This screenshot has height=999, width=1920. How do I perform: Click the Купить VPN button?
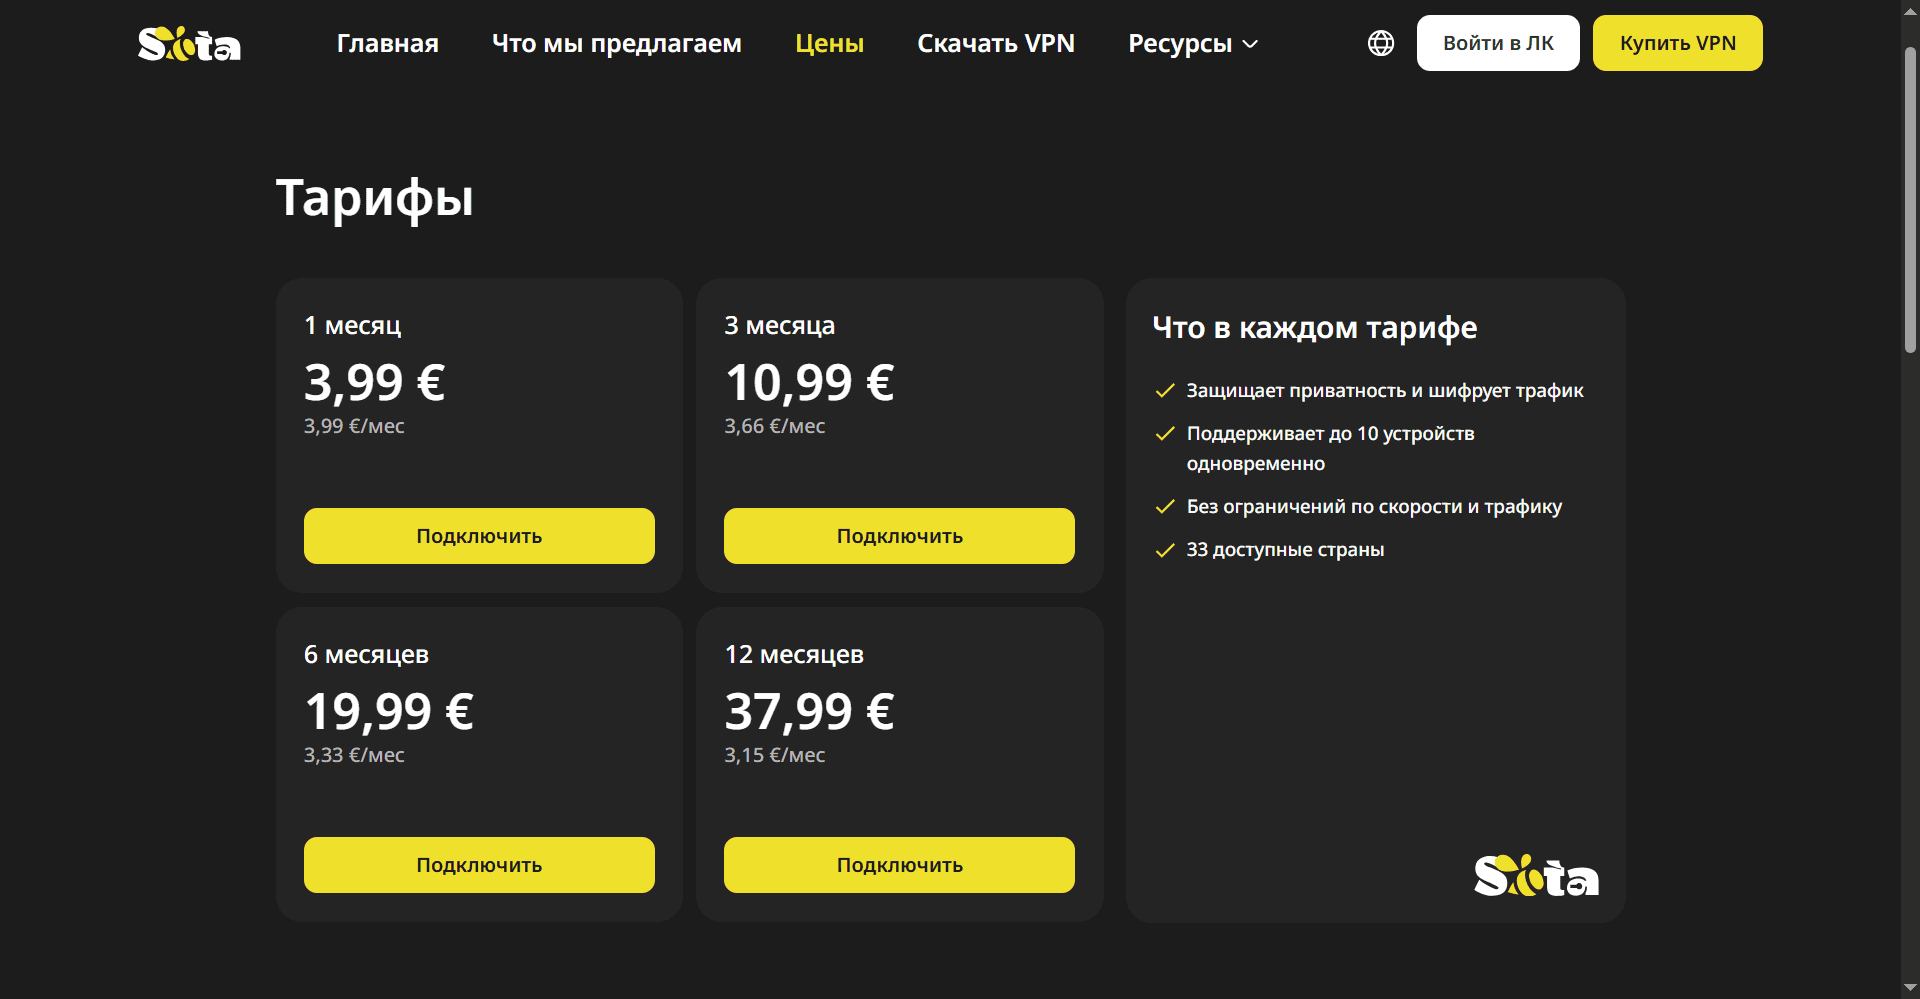(1678, 43)
